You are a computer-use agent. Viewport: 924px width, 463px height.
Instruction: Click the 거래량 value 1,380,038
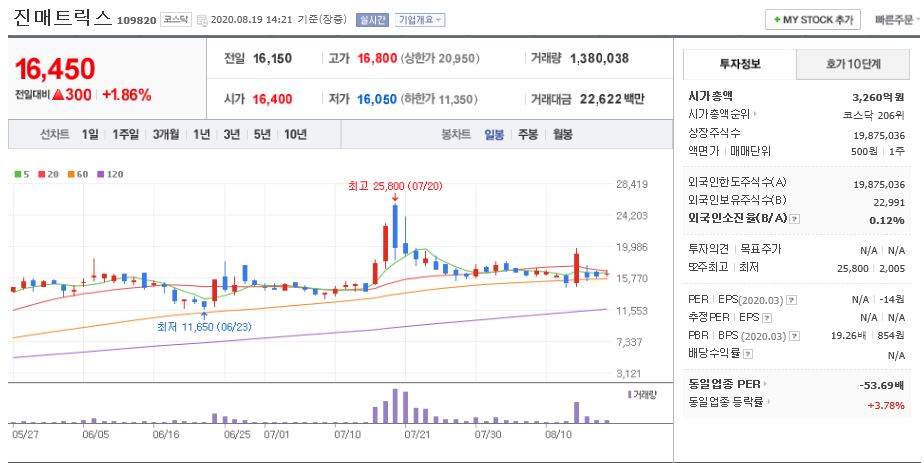(599, 58)
